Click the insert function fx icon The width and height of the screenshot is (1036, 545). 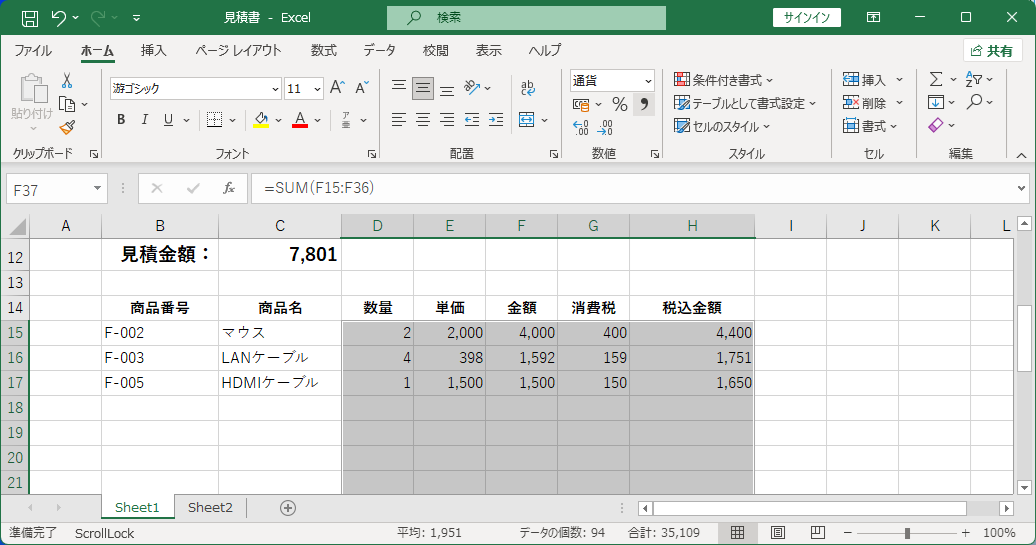(x=229, y=189)
